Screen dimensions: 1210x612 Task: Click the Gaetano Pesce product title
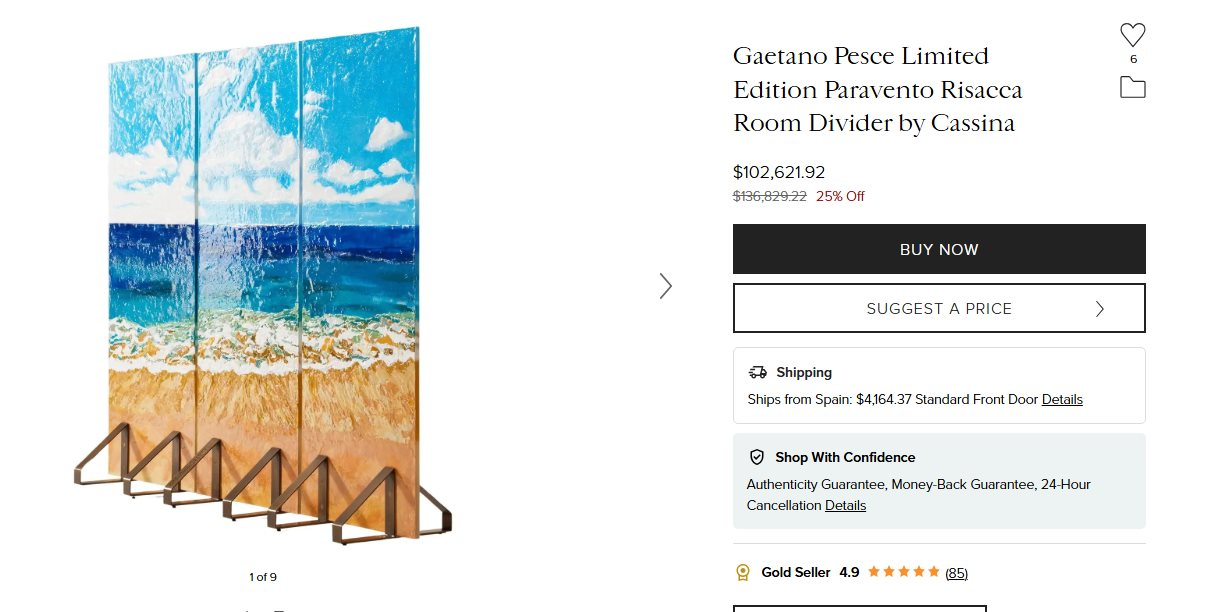pyautogui.click(x=877, y=90)
